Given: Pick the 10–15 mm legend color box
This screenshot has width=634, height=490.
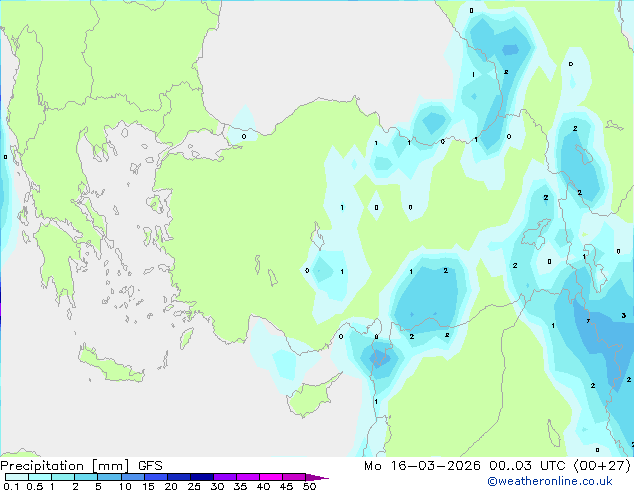Looking at the screenshot, I should click(132, 477).
